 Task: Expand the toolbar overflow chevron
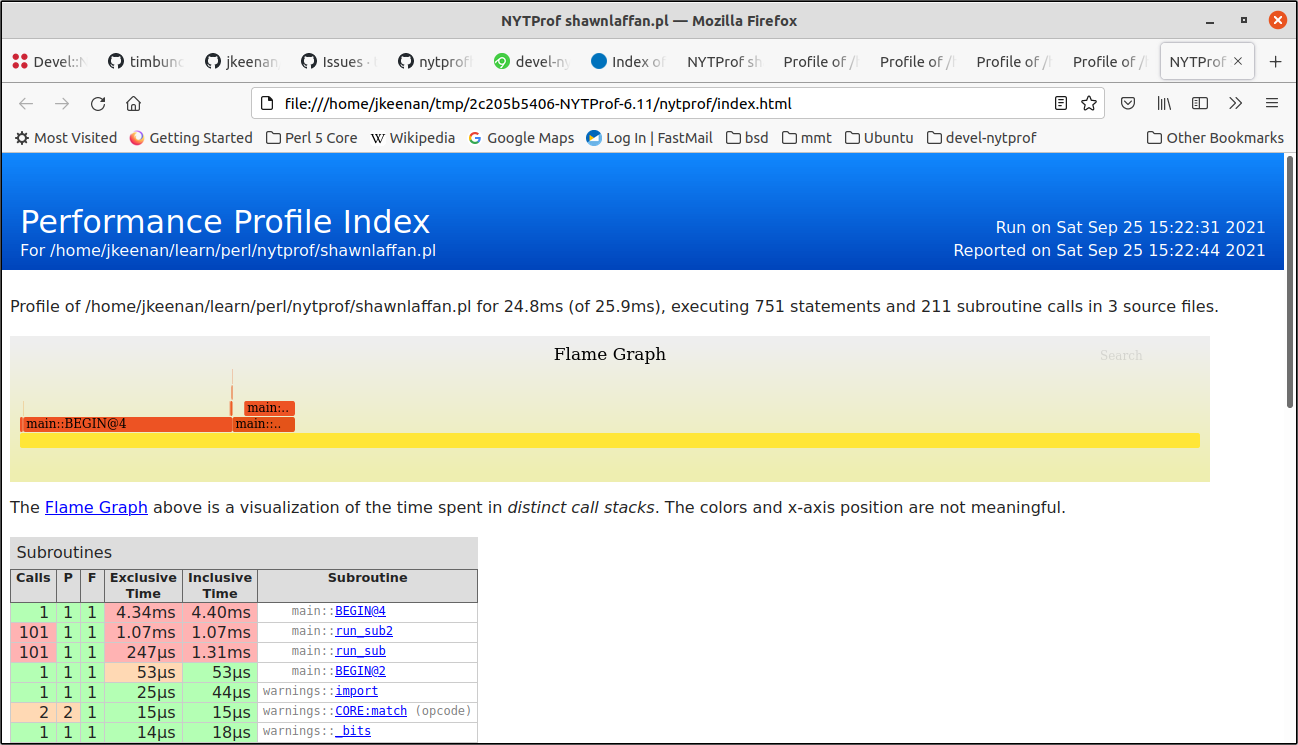tap(1236, 103)
